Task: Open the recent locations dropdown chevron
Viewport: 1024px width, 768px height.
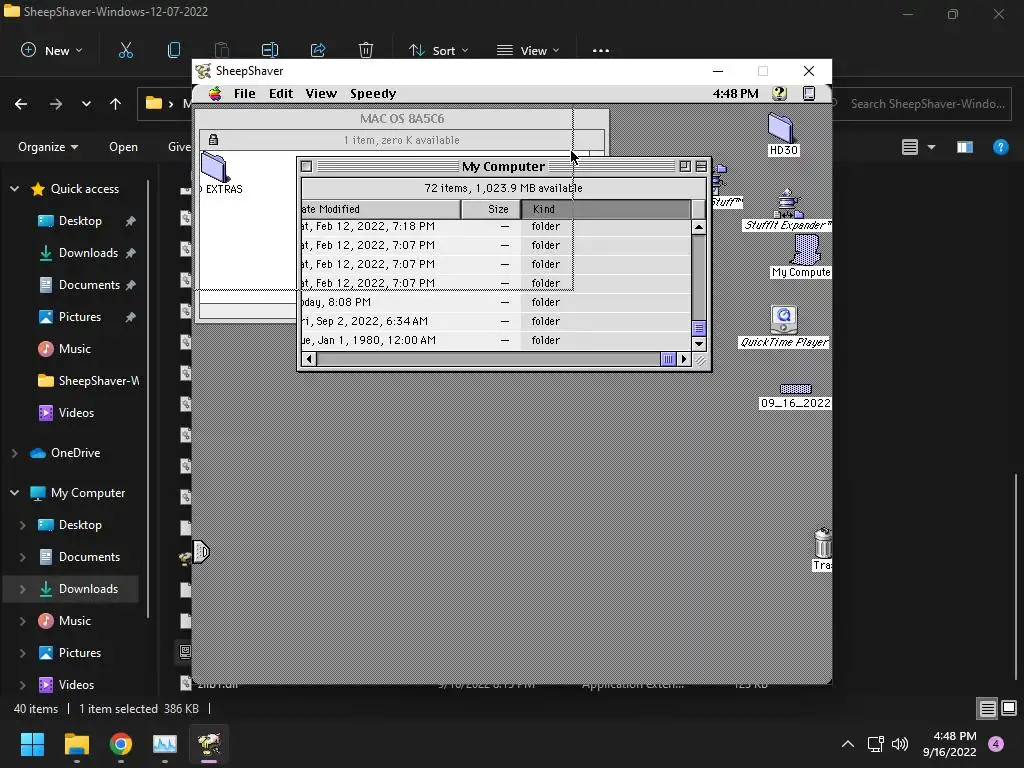Action: coord(86,104)
